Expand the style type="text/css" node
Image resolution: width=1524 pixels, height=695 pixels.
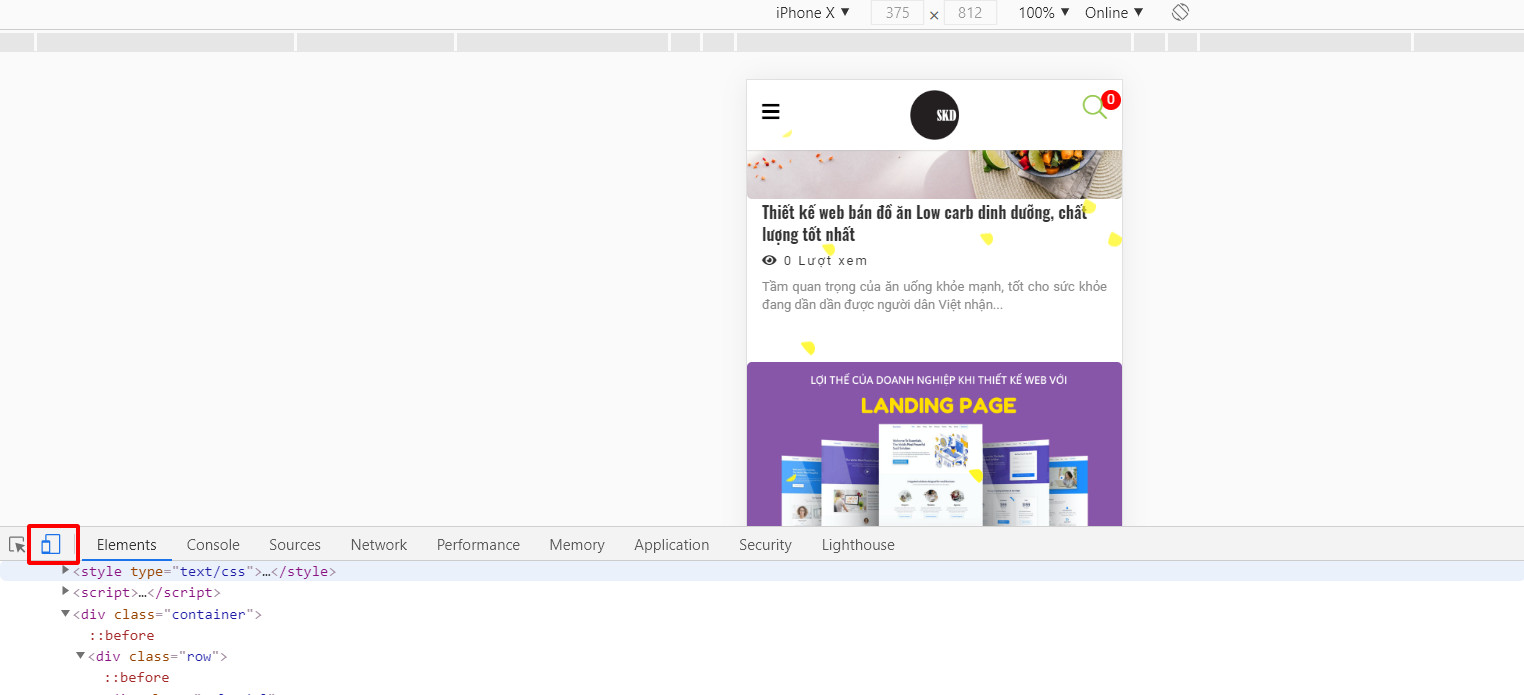(66, 570)
